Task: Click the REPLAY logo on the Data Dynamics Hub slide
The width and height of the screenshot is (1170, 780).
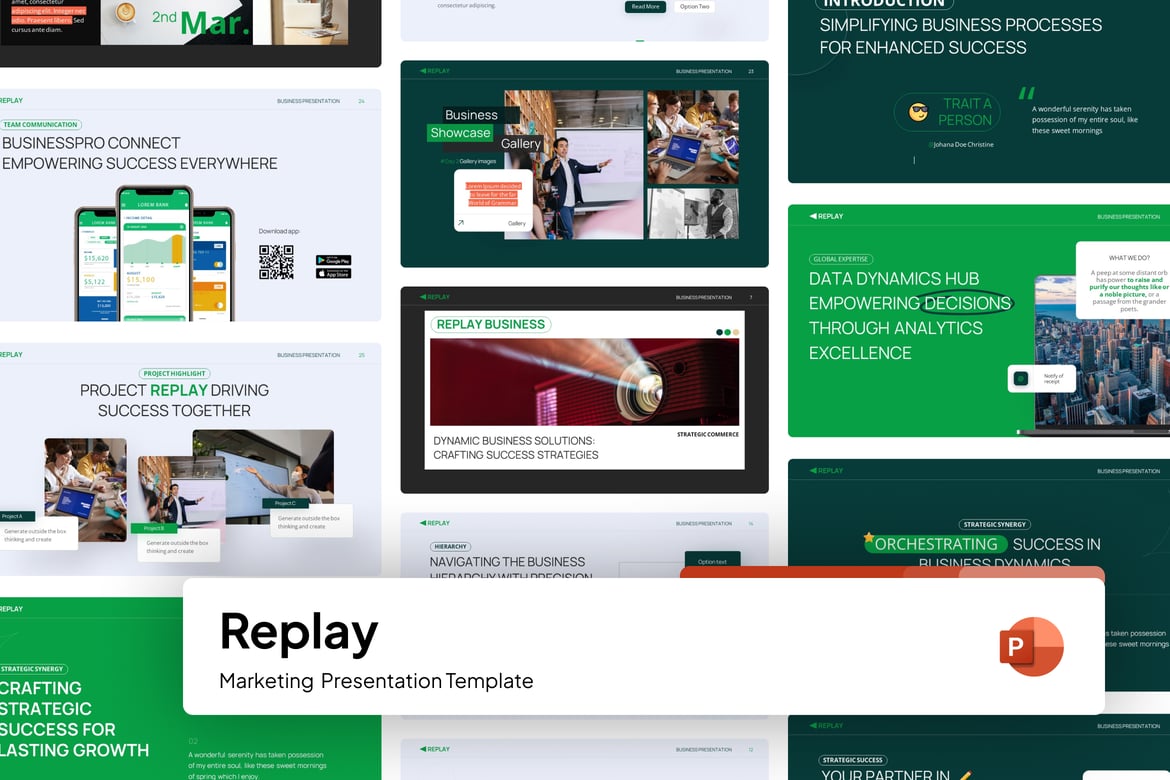Action: pos(826,216)
